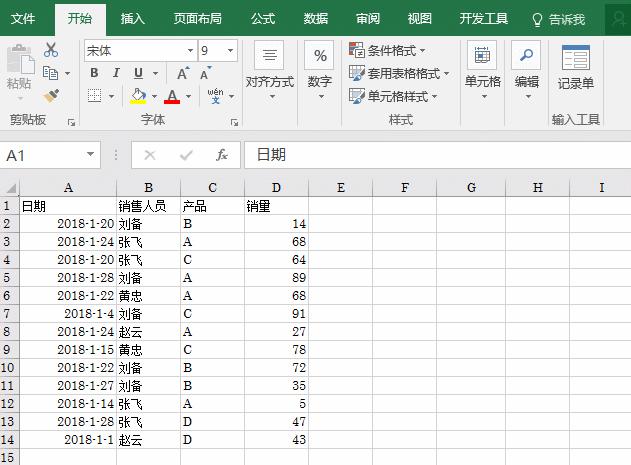
Task: Expand the Name Box A1 dropdown
Action: tap(91, 155)
